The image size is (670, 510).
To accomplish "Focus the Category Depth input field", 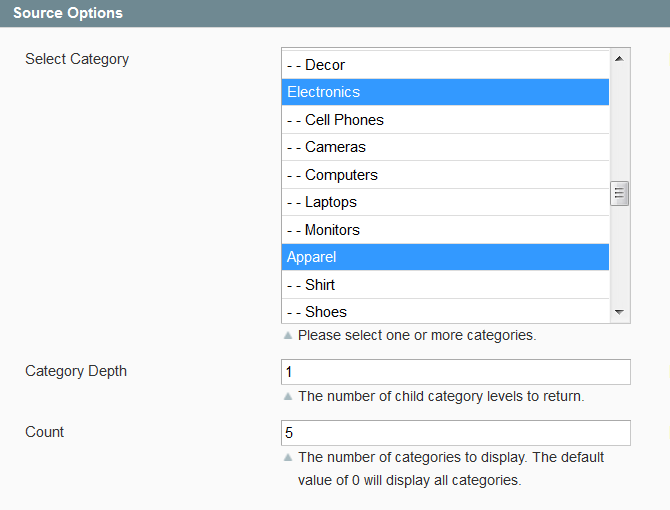I will click(455, 372).
